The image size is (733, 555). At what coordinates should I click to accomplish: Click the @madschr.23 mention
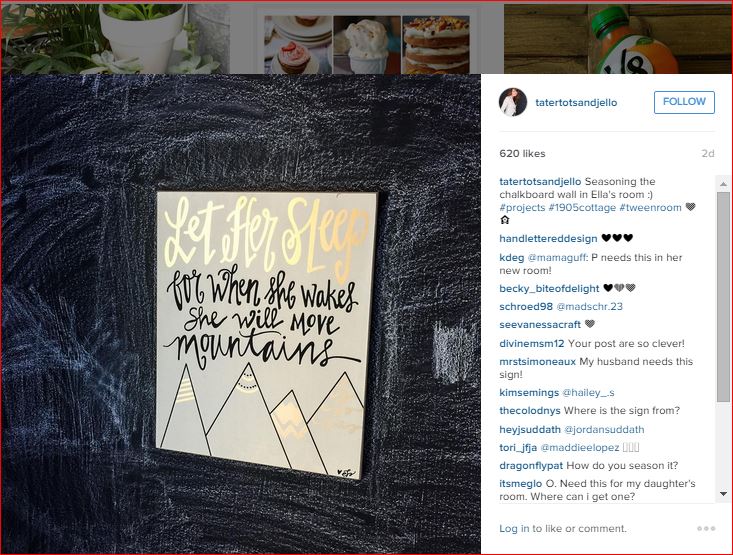(589, 306)
